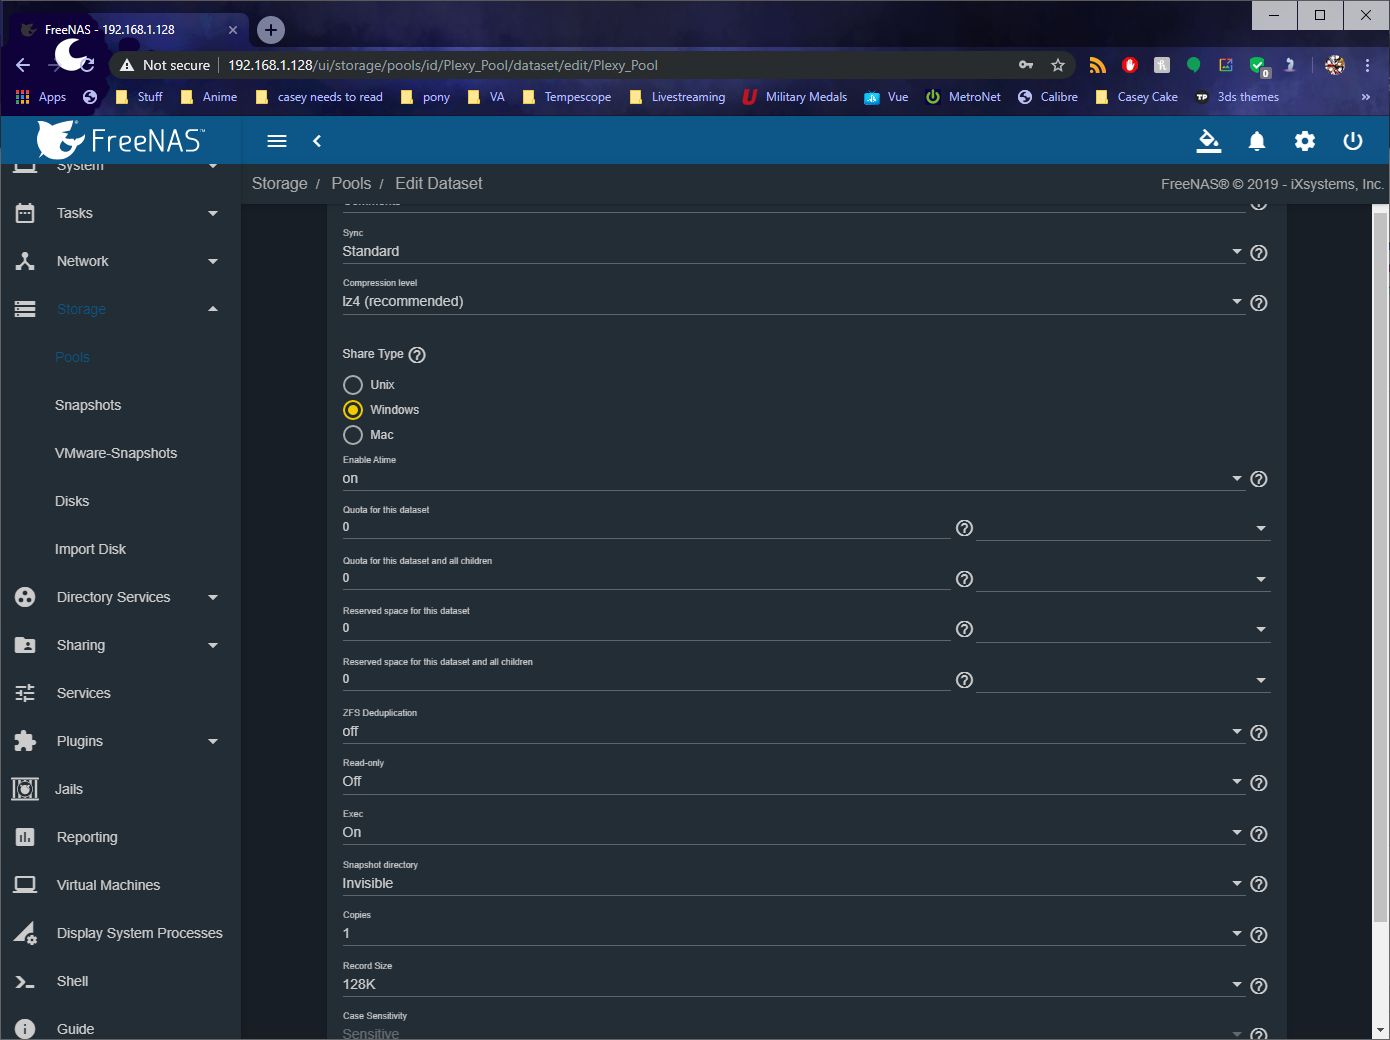Viewport: 1390px width, 1040px height.
Task: Select the Mac share type
Action: pos(353,435)
